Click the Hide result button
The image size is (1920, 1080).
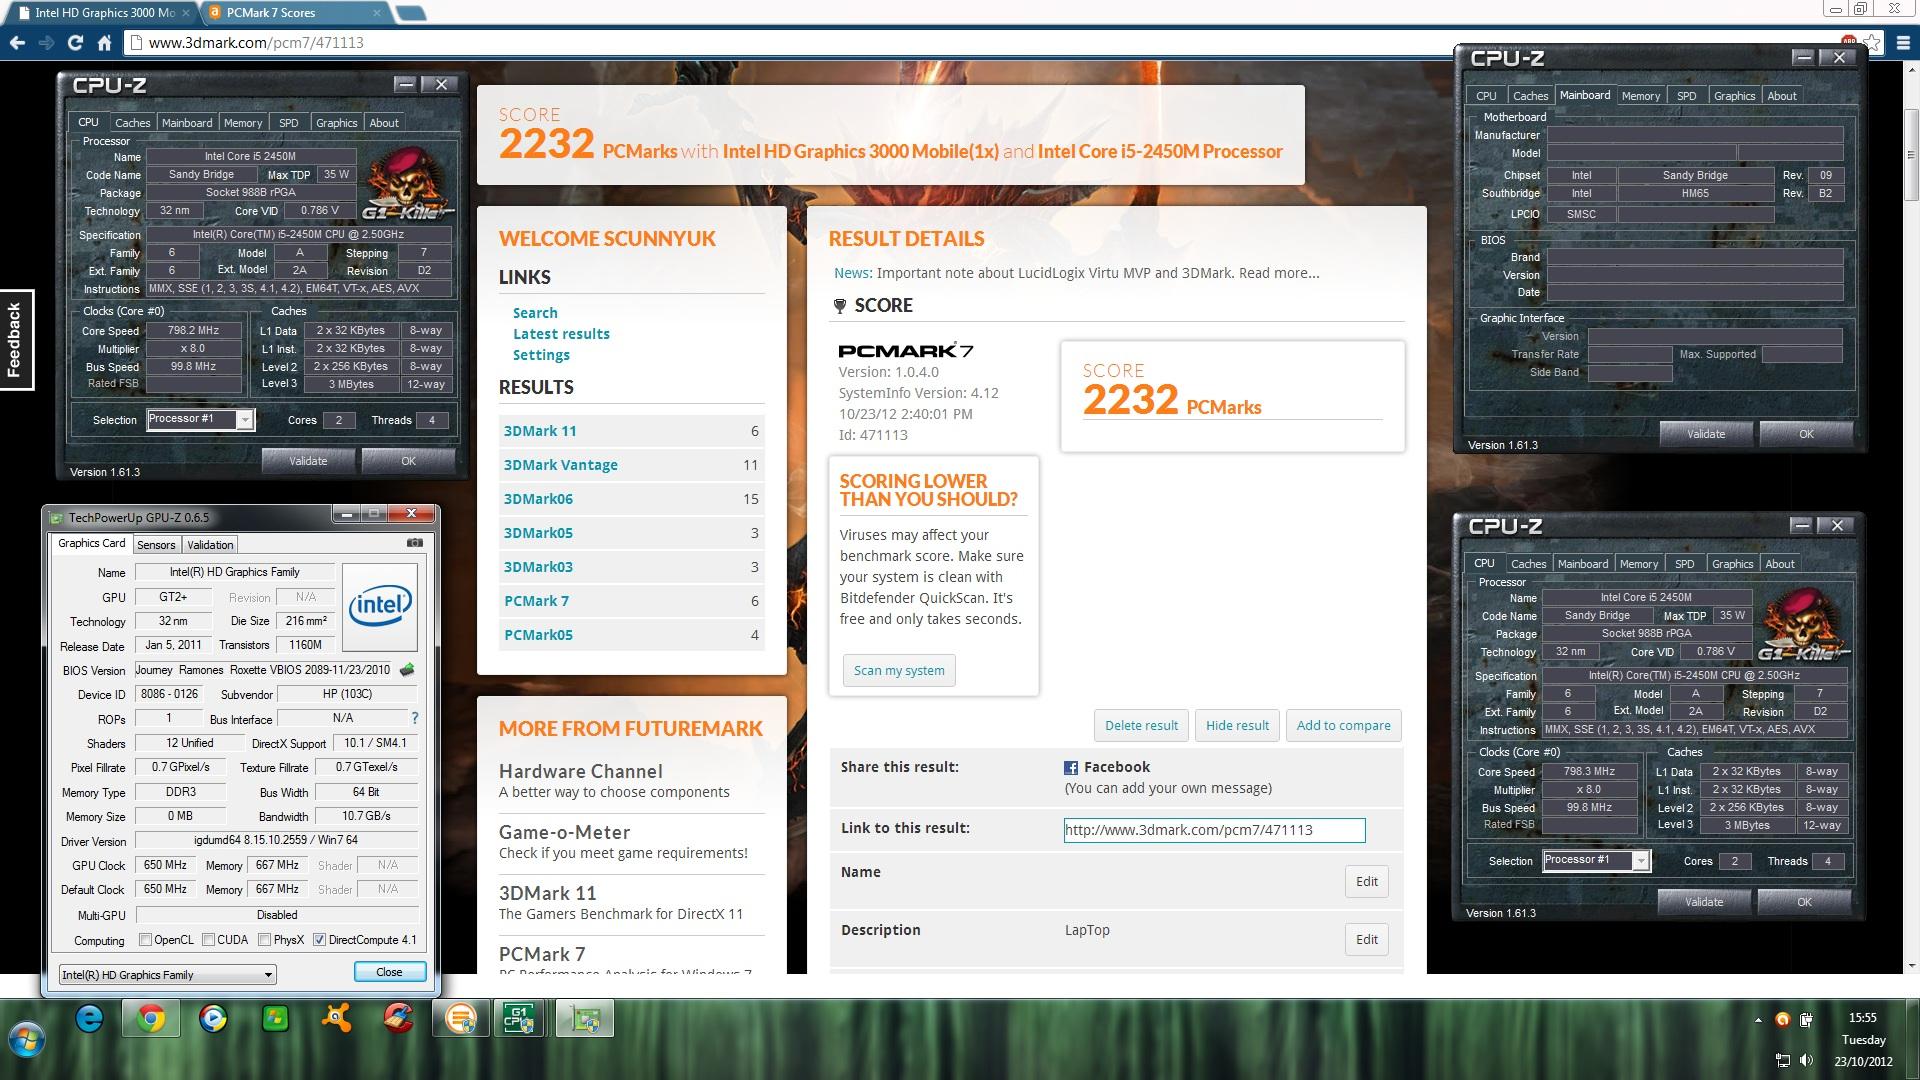(x=1237, y=725)
